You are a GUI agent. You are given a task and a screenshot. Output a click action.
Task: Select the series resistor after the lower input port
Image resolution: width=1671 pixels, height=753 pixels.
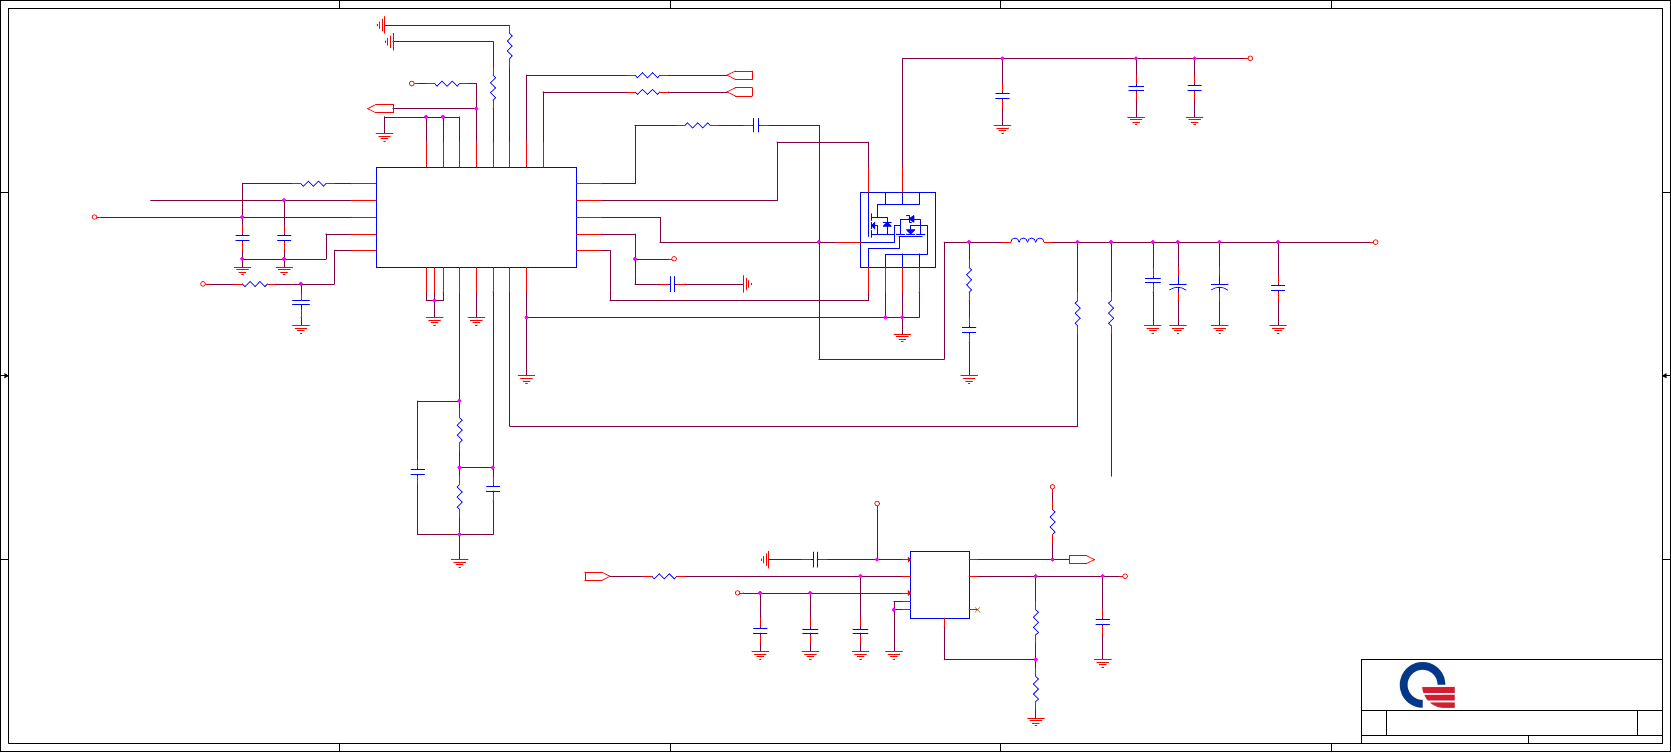pos(664,576)
